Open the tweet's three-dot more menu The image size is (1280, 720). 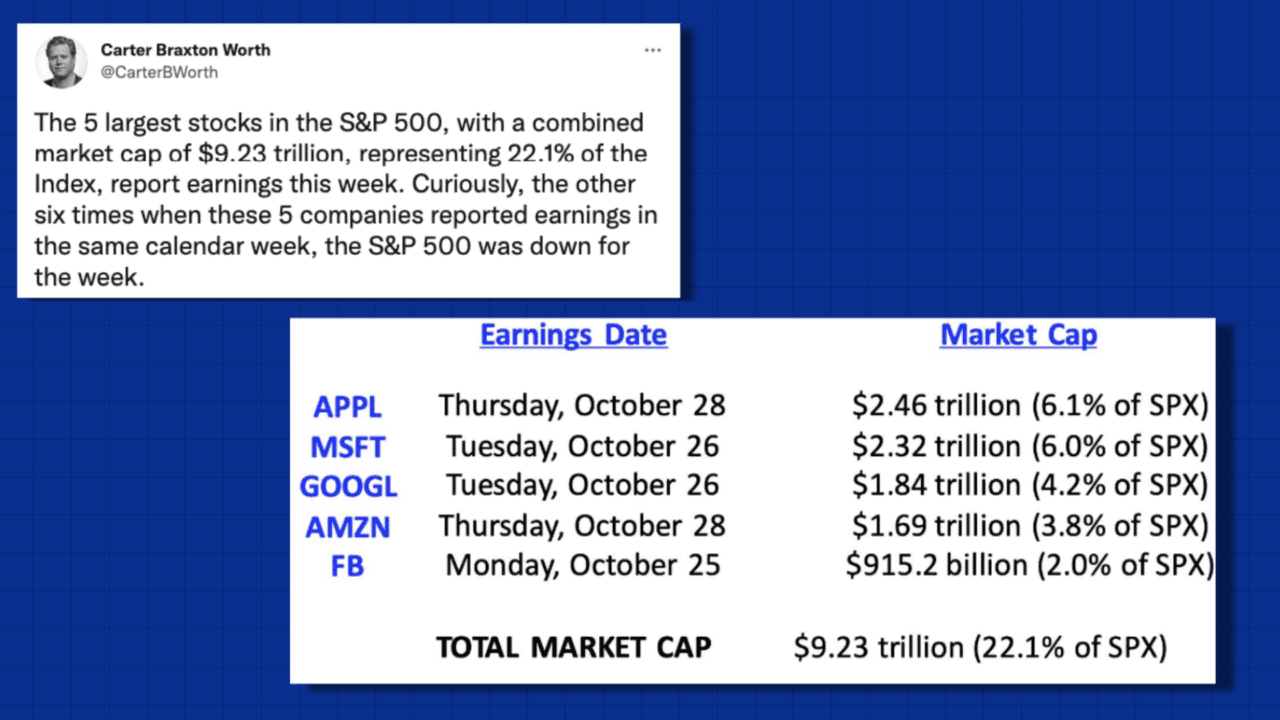[x=652, y=50]
